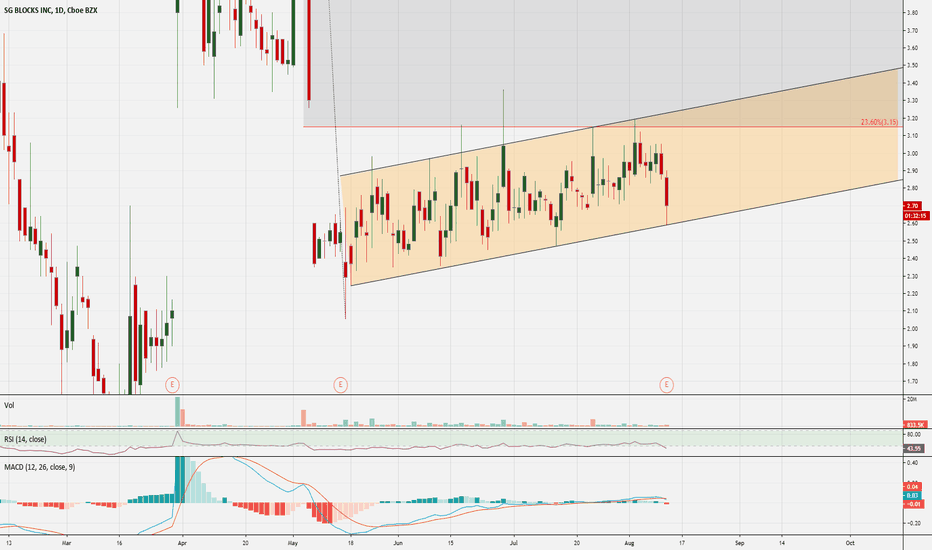Click the MACD (12, 26, close, 9) label
This screenshot has width=932, height=550.
tap(39, 467)
